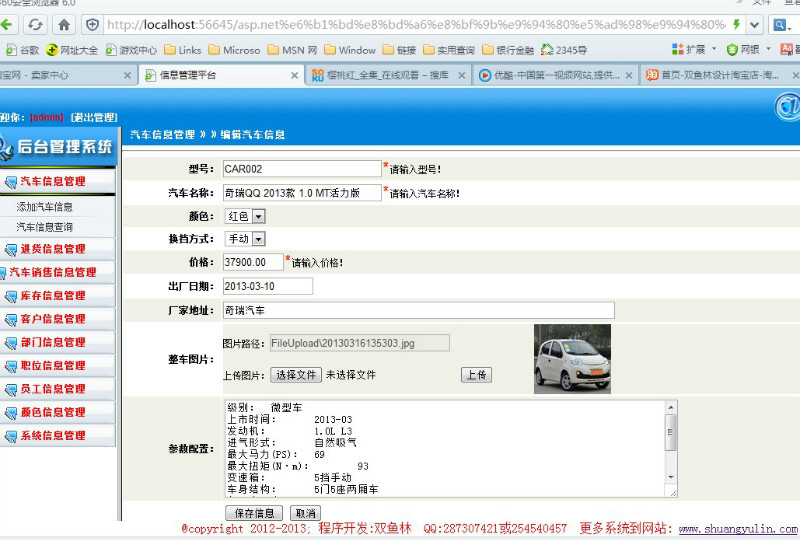800x540 pixels.
Task: Click the text area scrollbar up arrow
Action: coord(671,407)
